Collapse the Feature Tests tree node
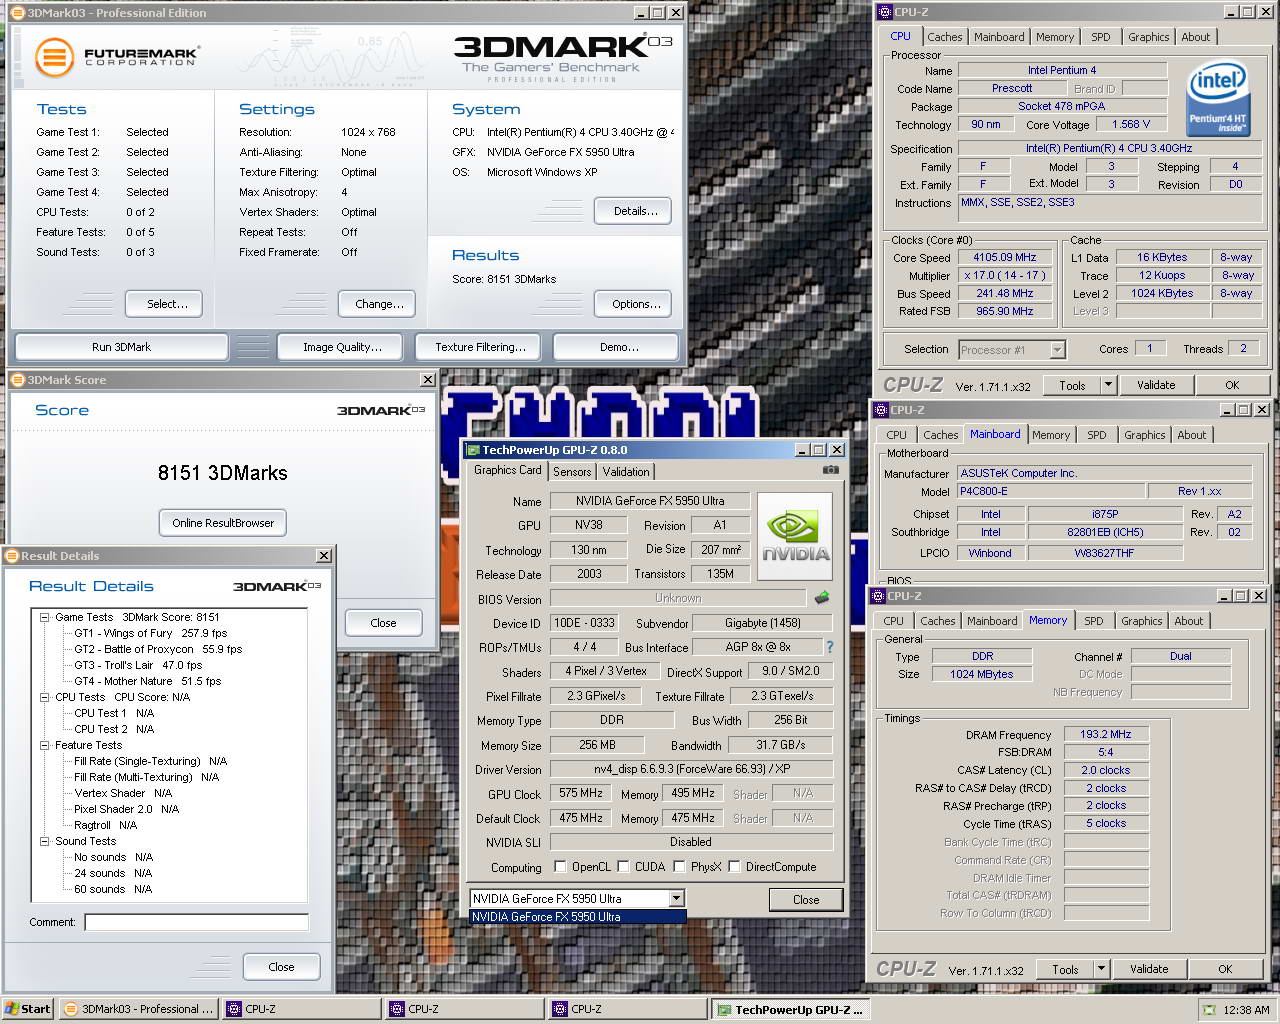Image resolution: width=1280 pixels, height=1024 pixels. [45, 745]
